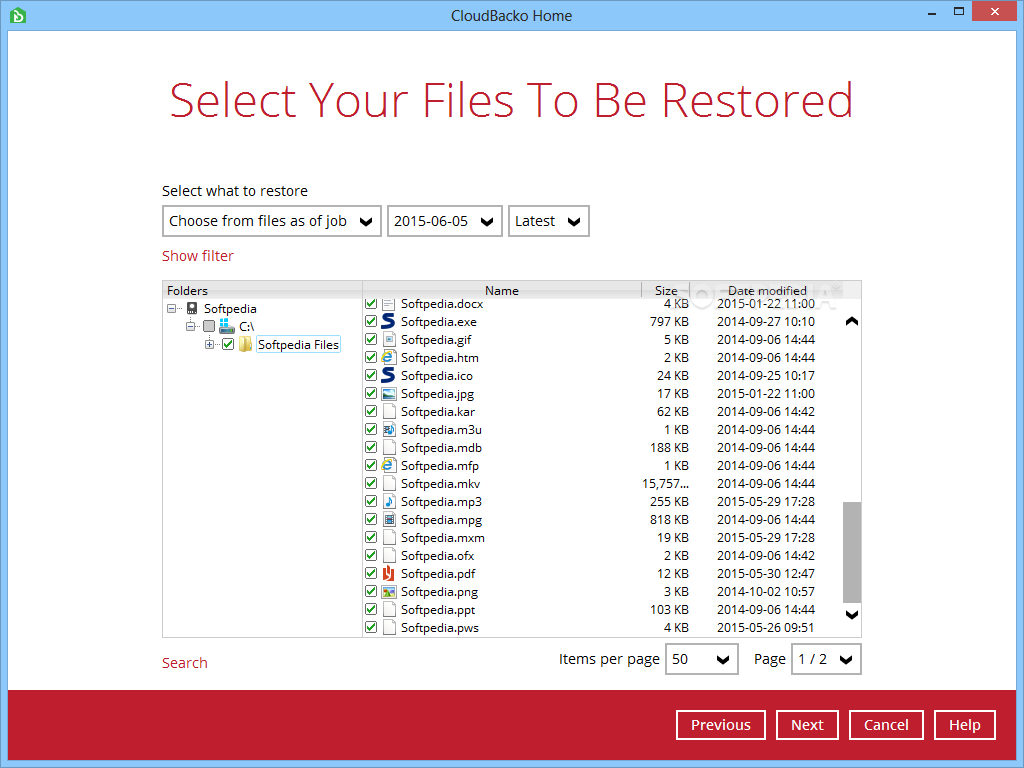Click the Softpedia.ppt file icon

pyautogui.click(x=389, y=609)
